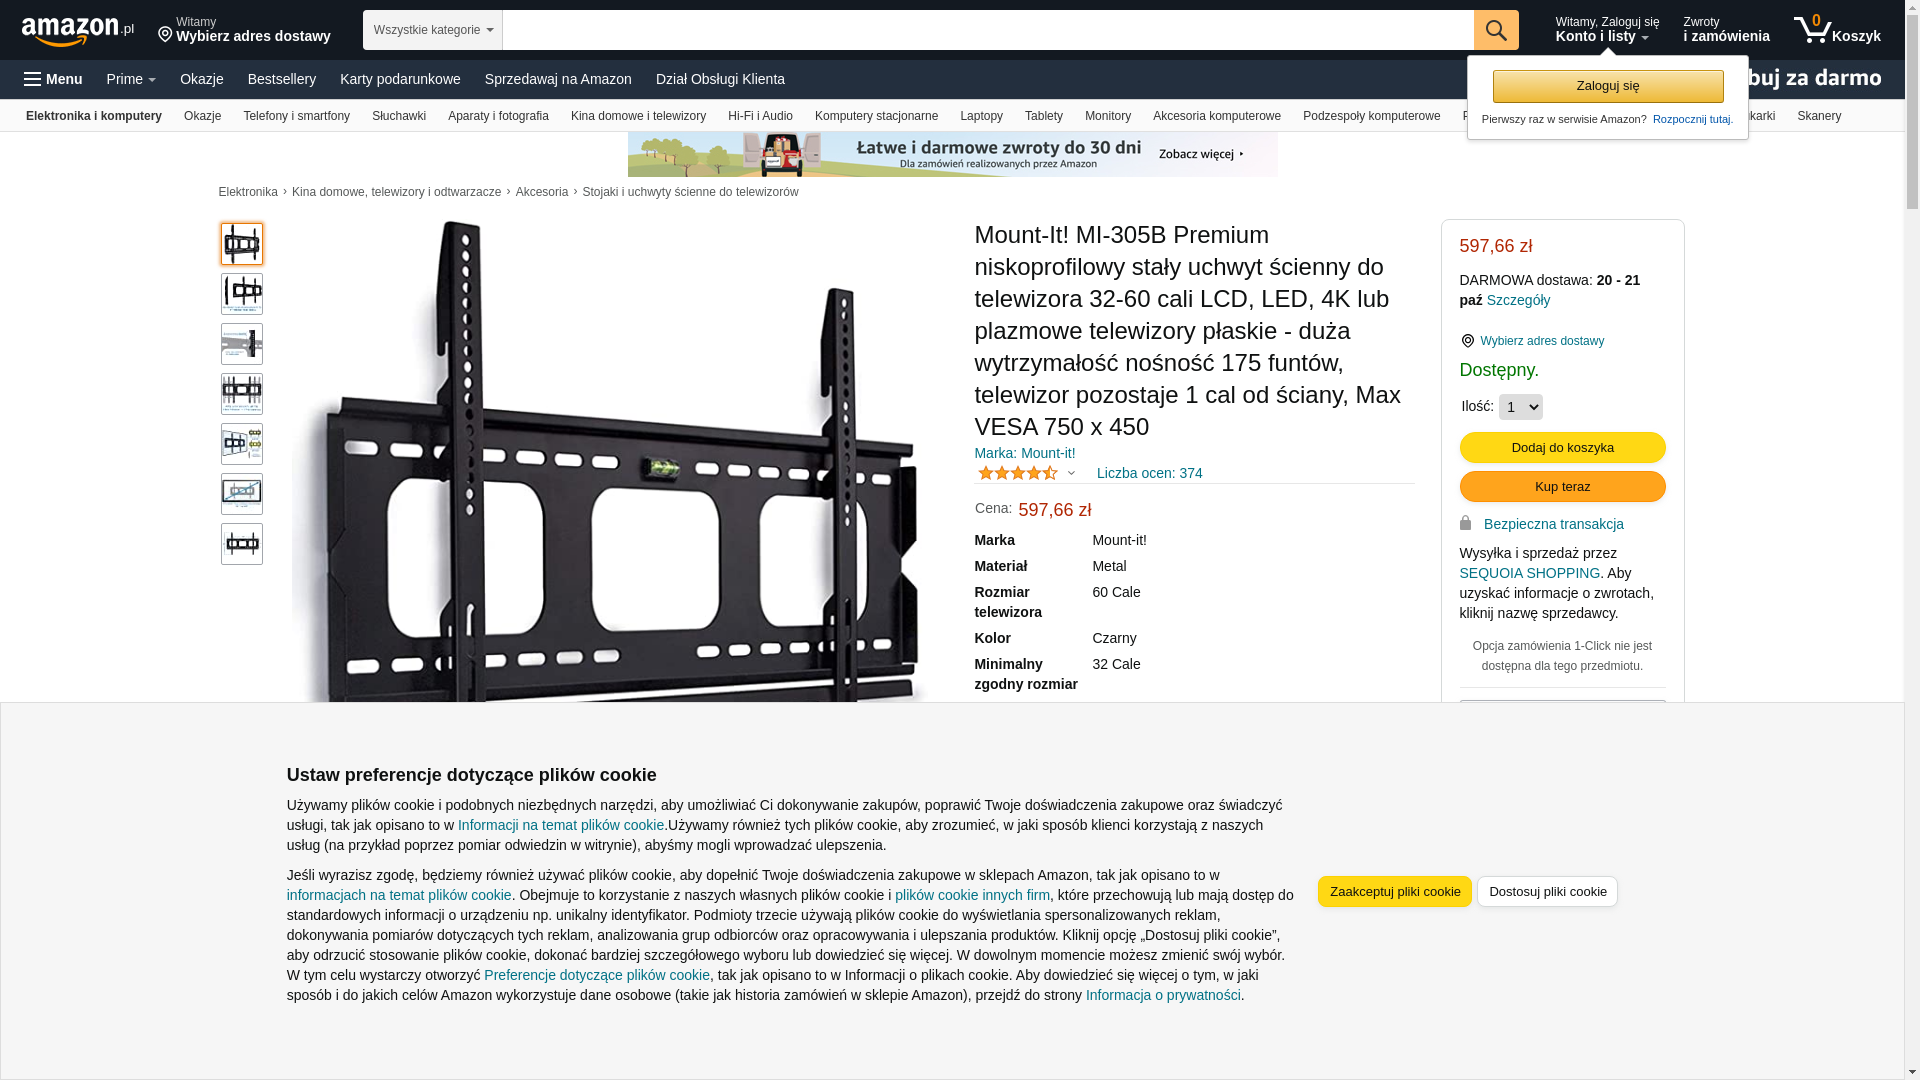Focus the Amazon search input field

click(x=988, y=30)
